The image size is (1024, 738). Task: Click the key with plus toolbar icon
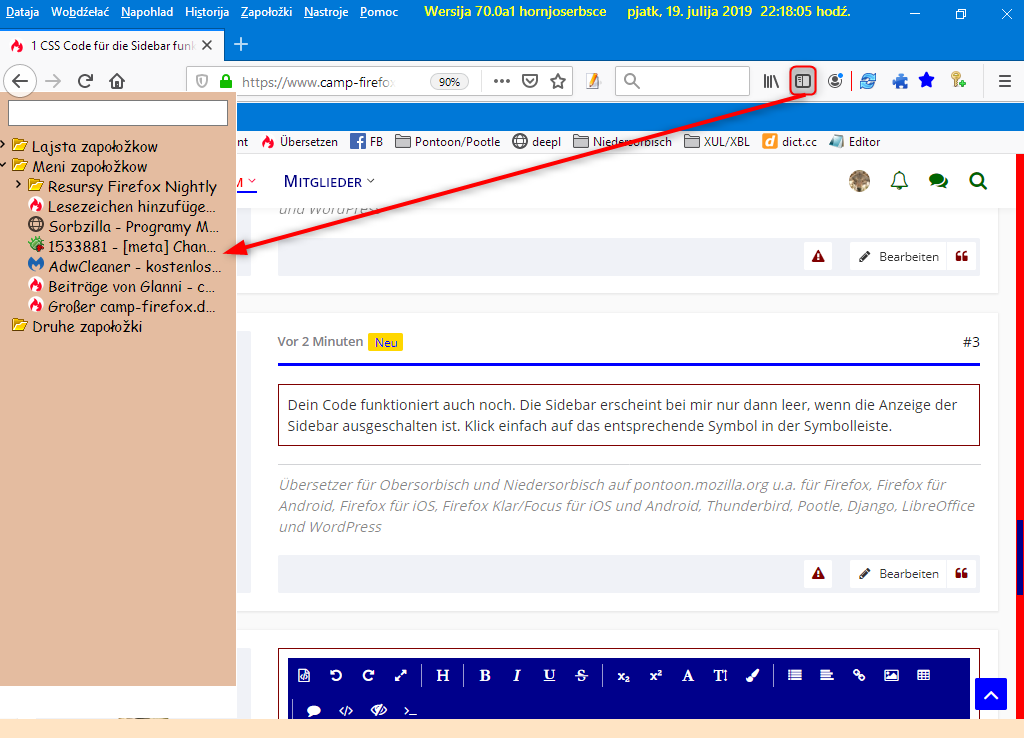958,80
